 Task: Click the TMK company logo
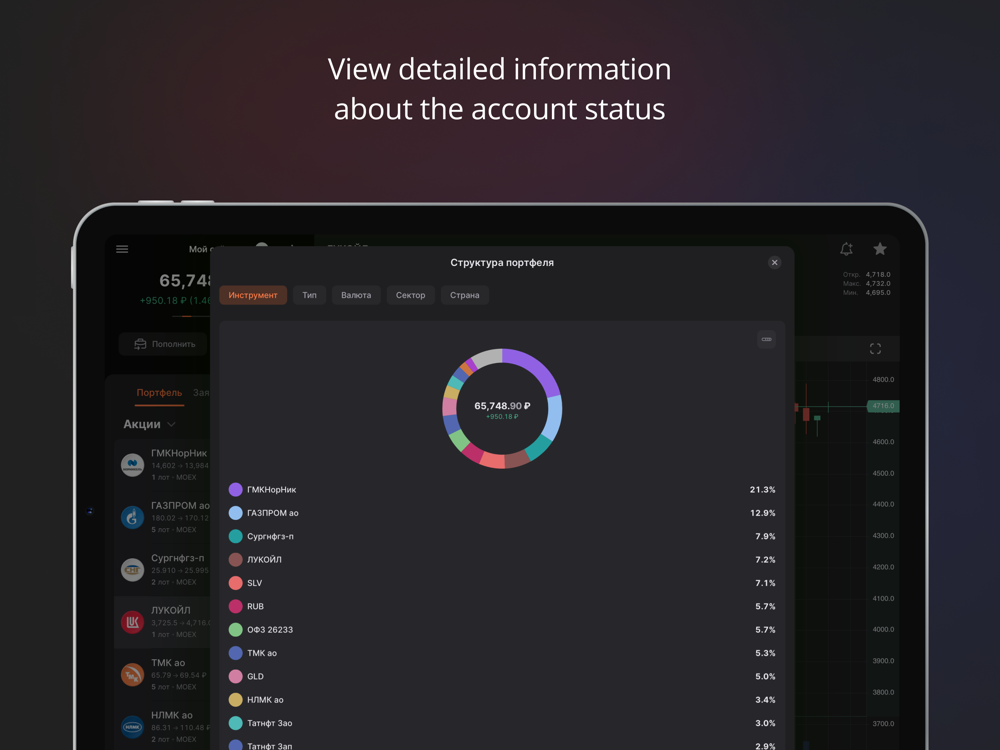coord(133,675)
